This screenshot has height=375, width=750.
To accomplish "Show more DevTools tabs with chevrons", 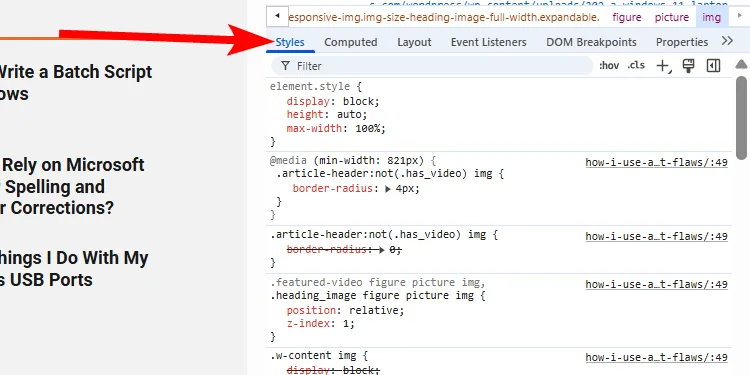I will tap(727, 41).
